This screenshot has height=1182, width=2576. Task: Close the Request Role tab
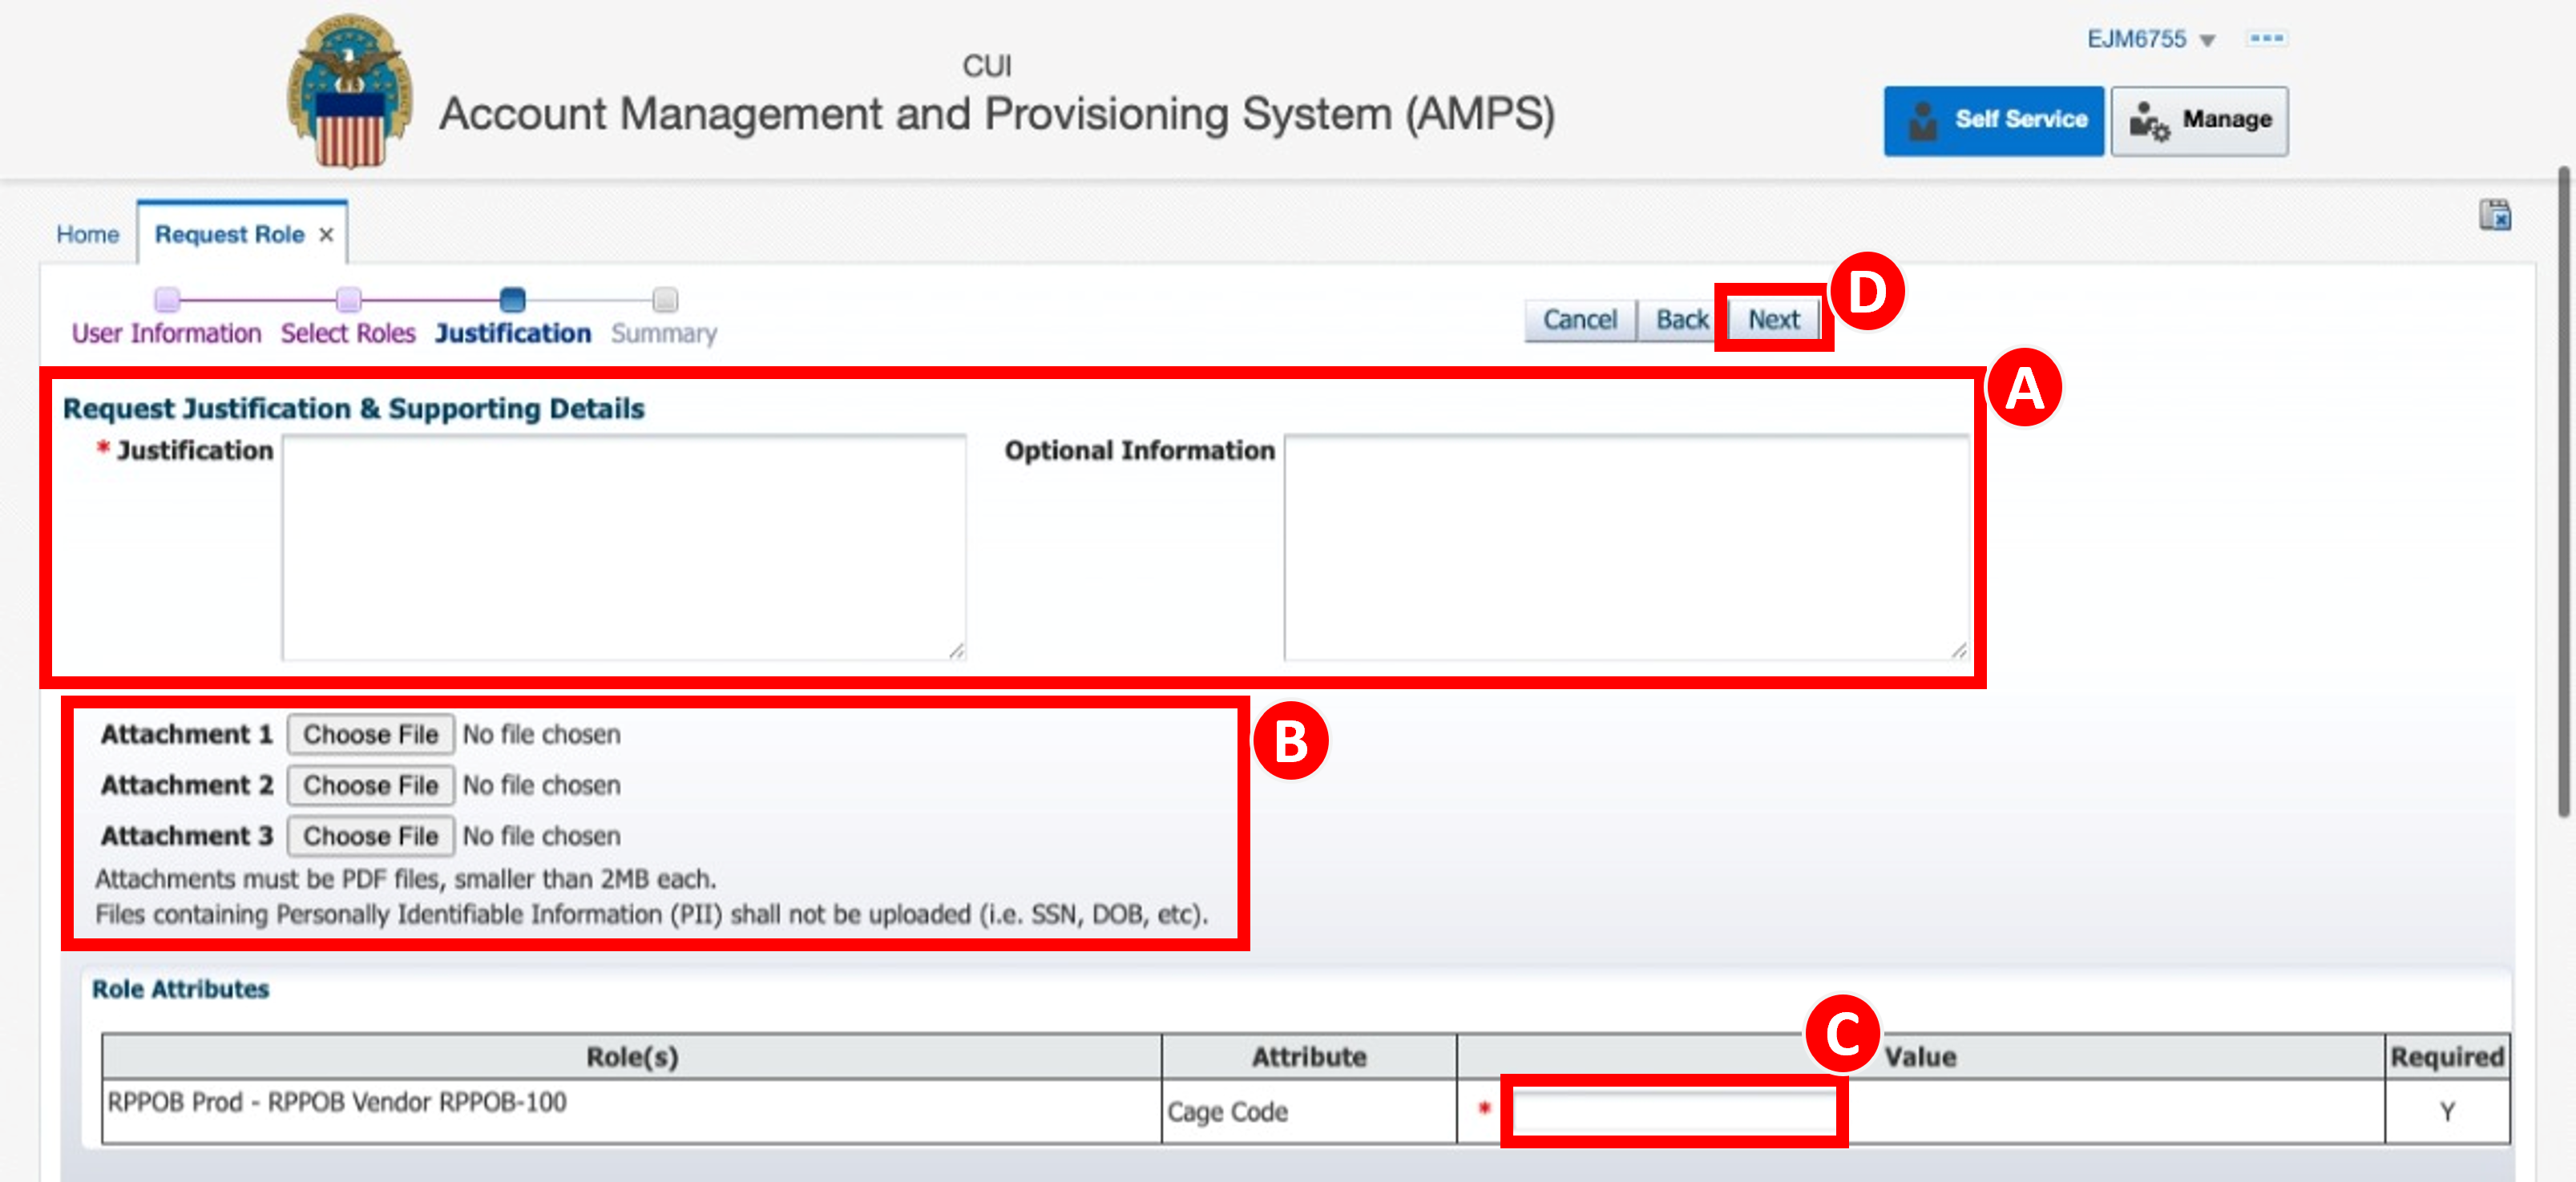pos(326,234)
